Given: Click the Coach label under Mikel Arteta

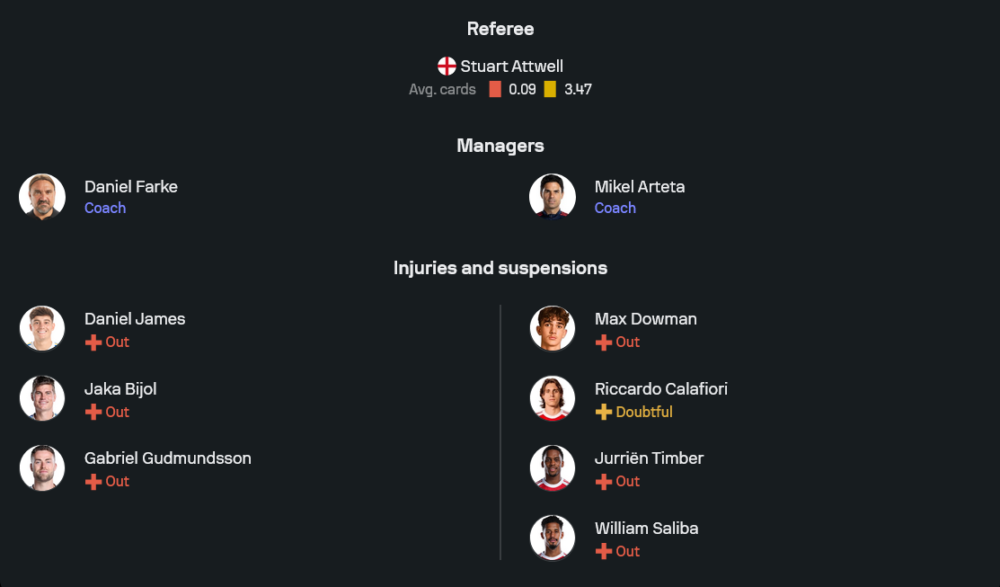Looking at the screenshot, I should coord(615,208).
